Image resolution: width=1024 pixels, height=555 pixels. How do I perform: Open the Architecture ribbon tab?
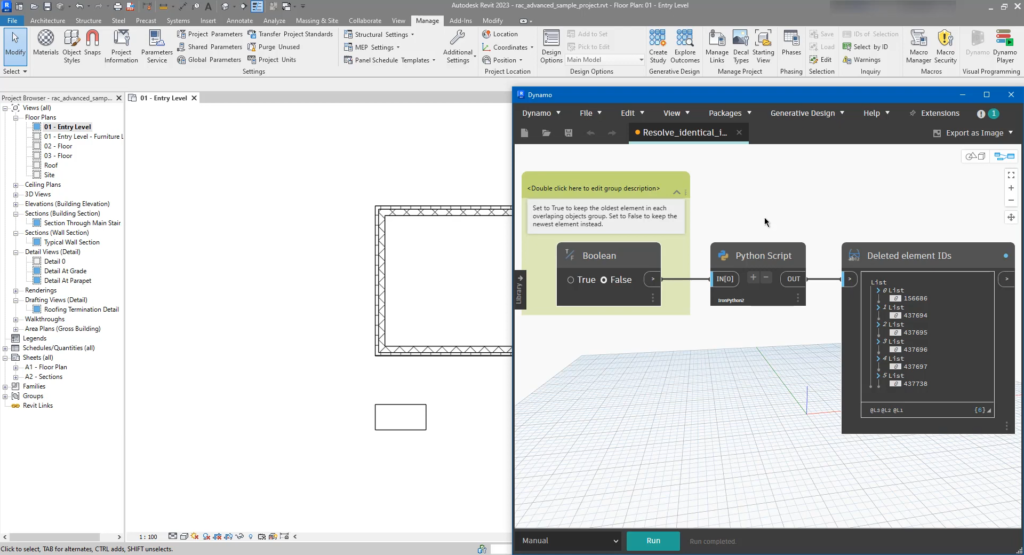click(48, 21)
